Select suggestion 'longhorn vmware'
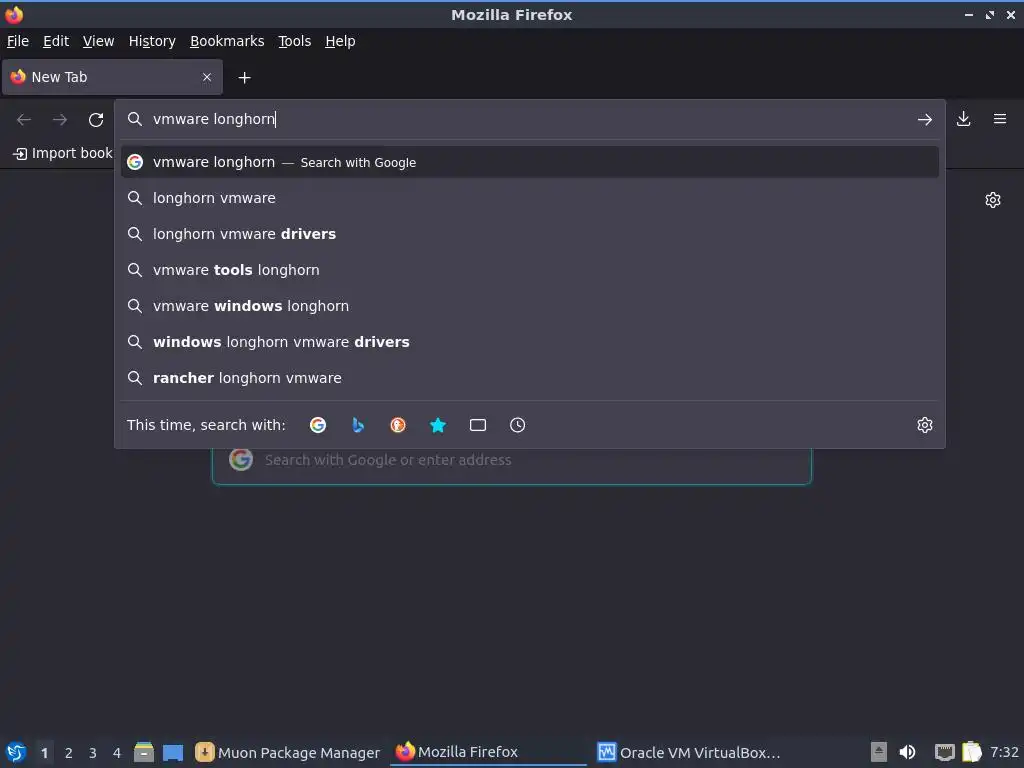1024x768 pixels. pyautogui.click(x=530, y=198)
